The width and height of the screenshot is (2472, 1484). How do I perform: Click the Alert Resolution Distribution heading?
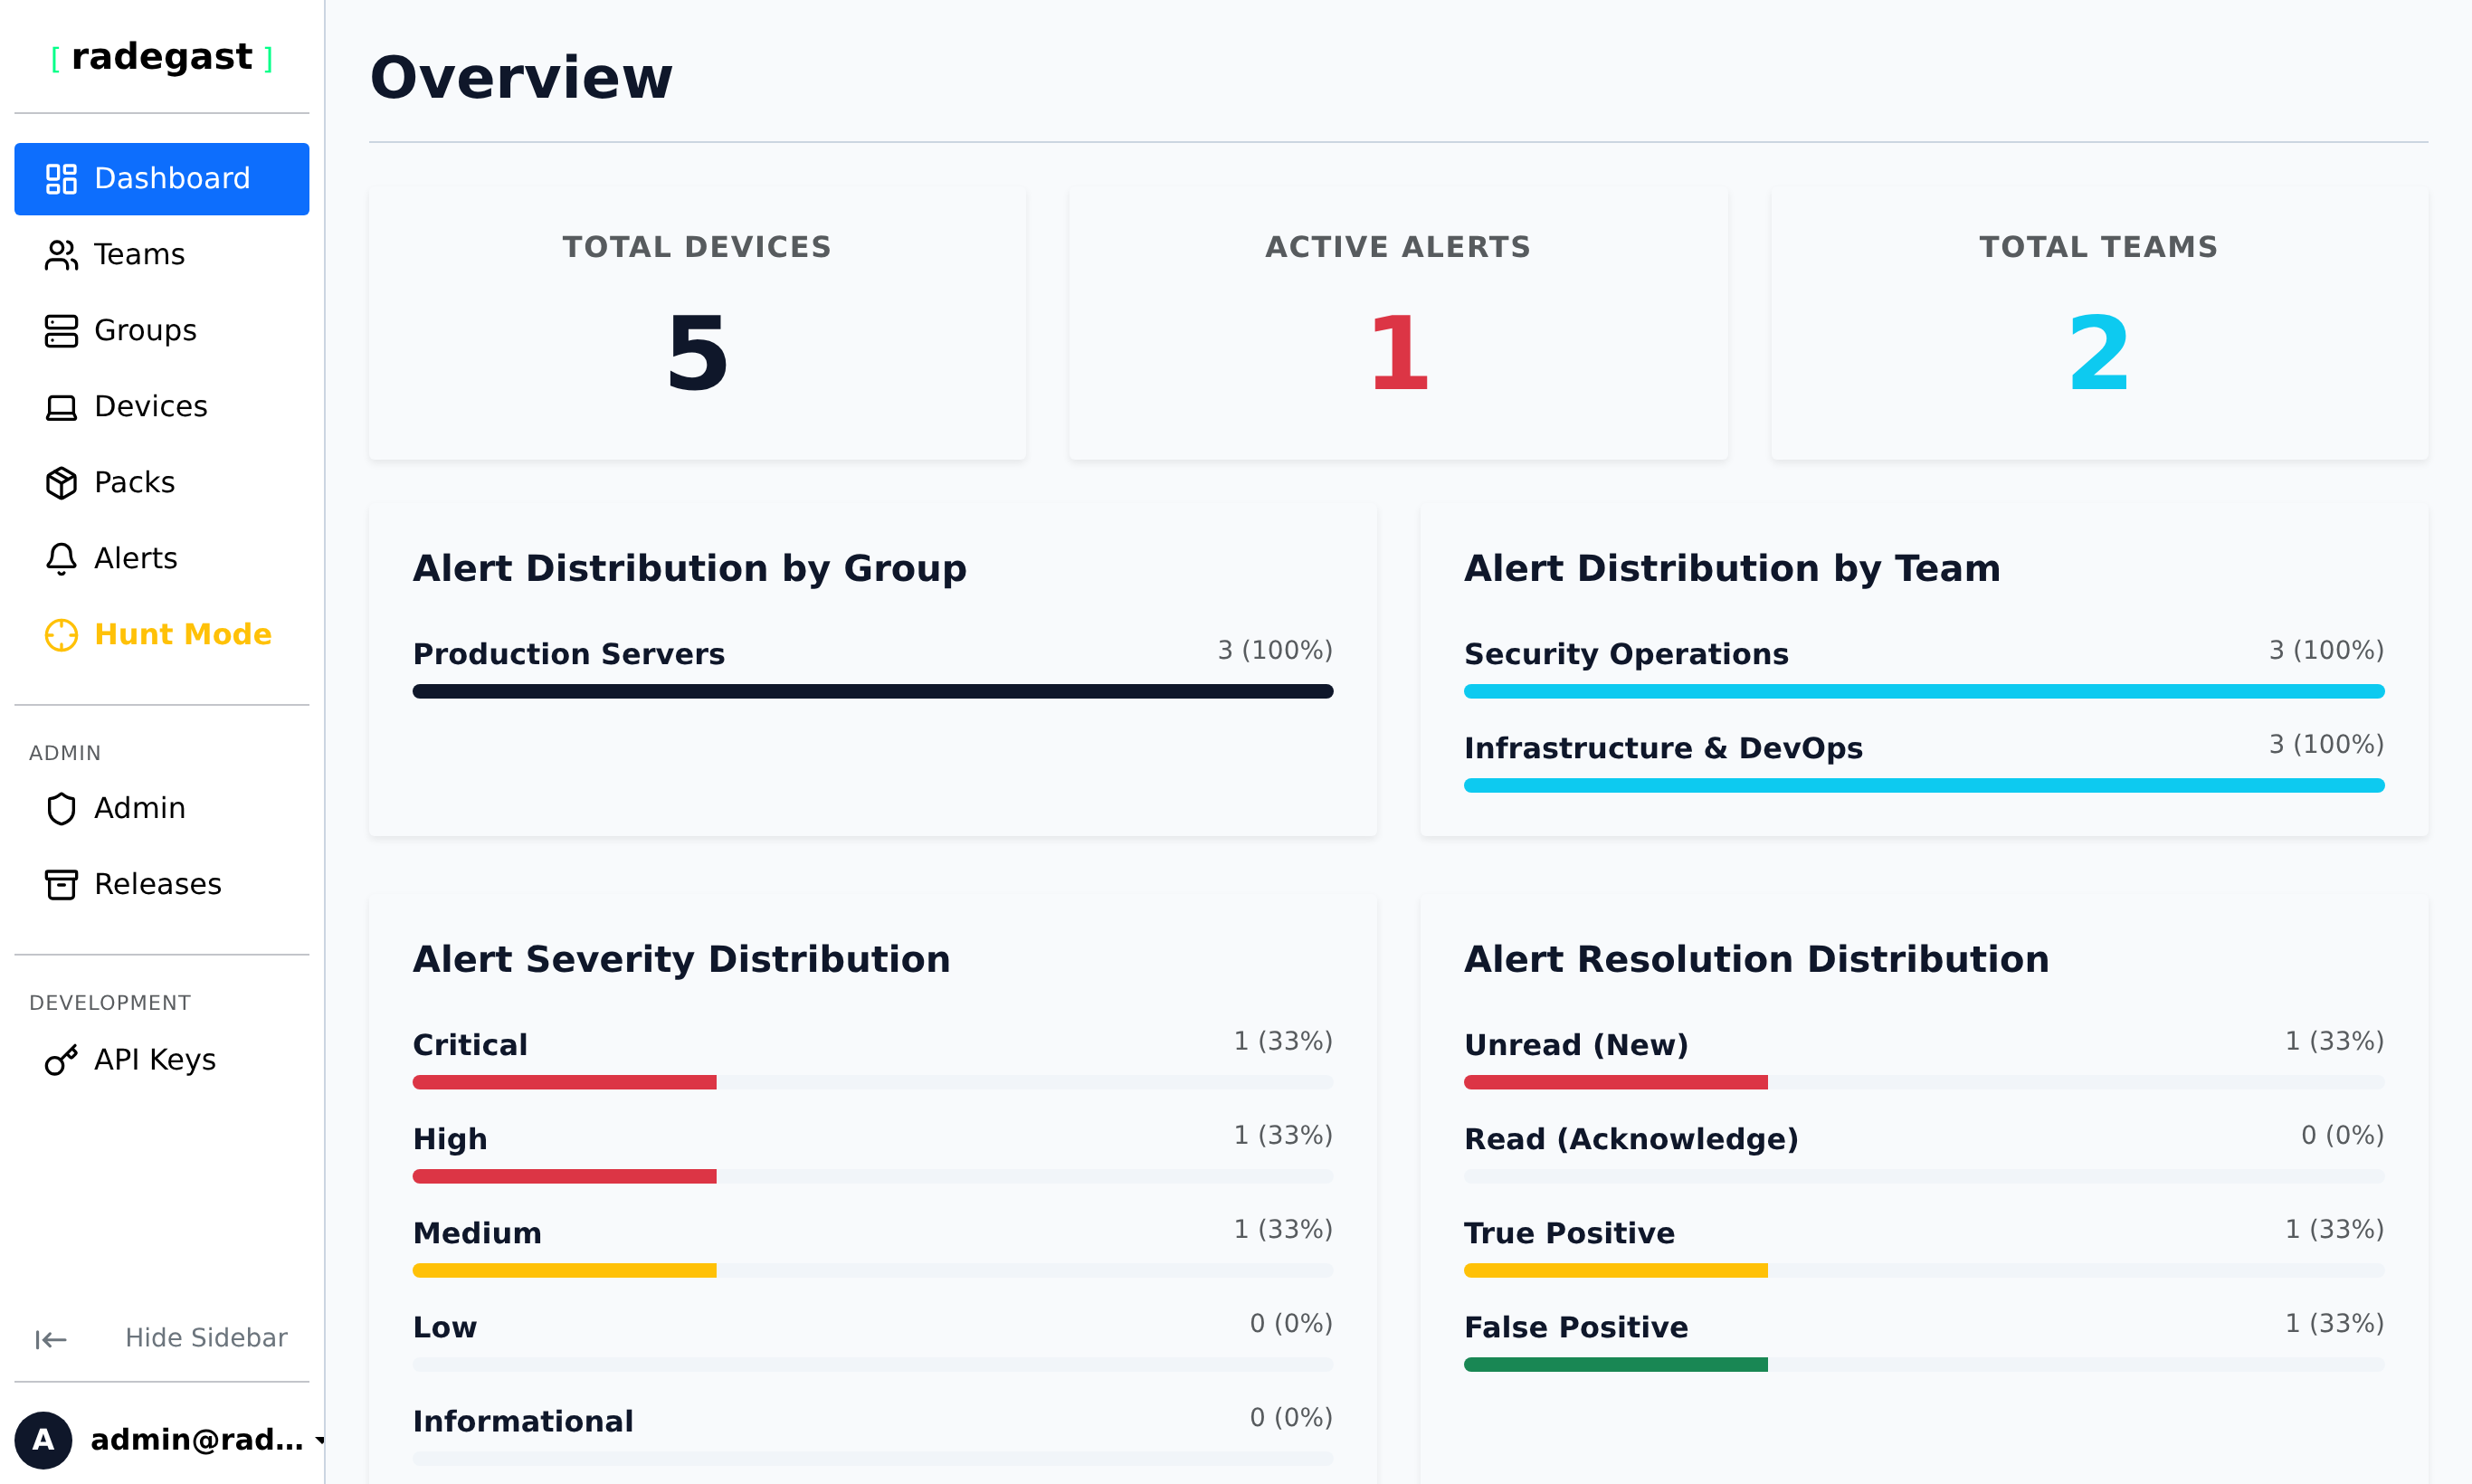tap(1756, 959)
